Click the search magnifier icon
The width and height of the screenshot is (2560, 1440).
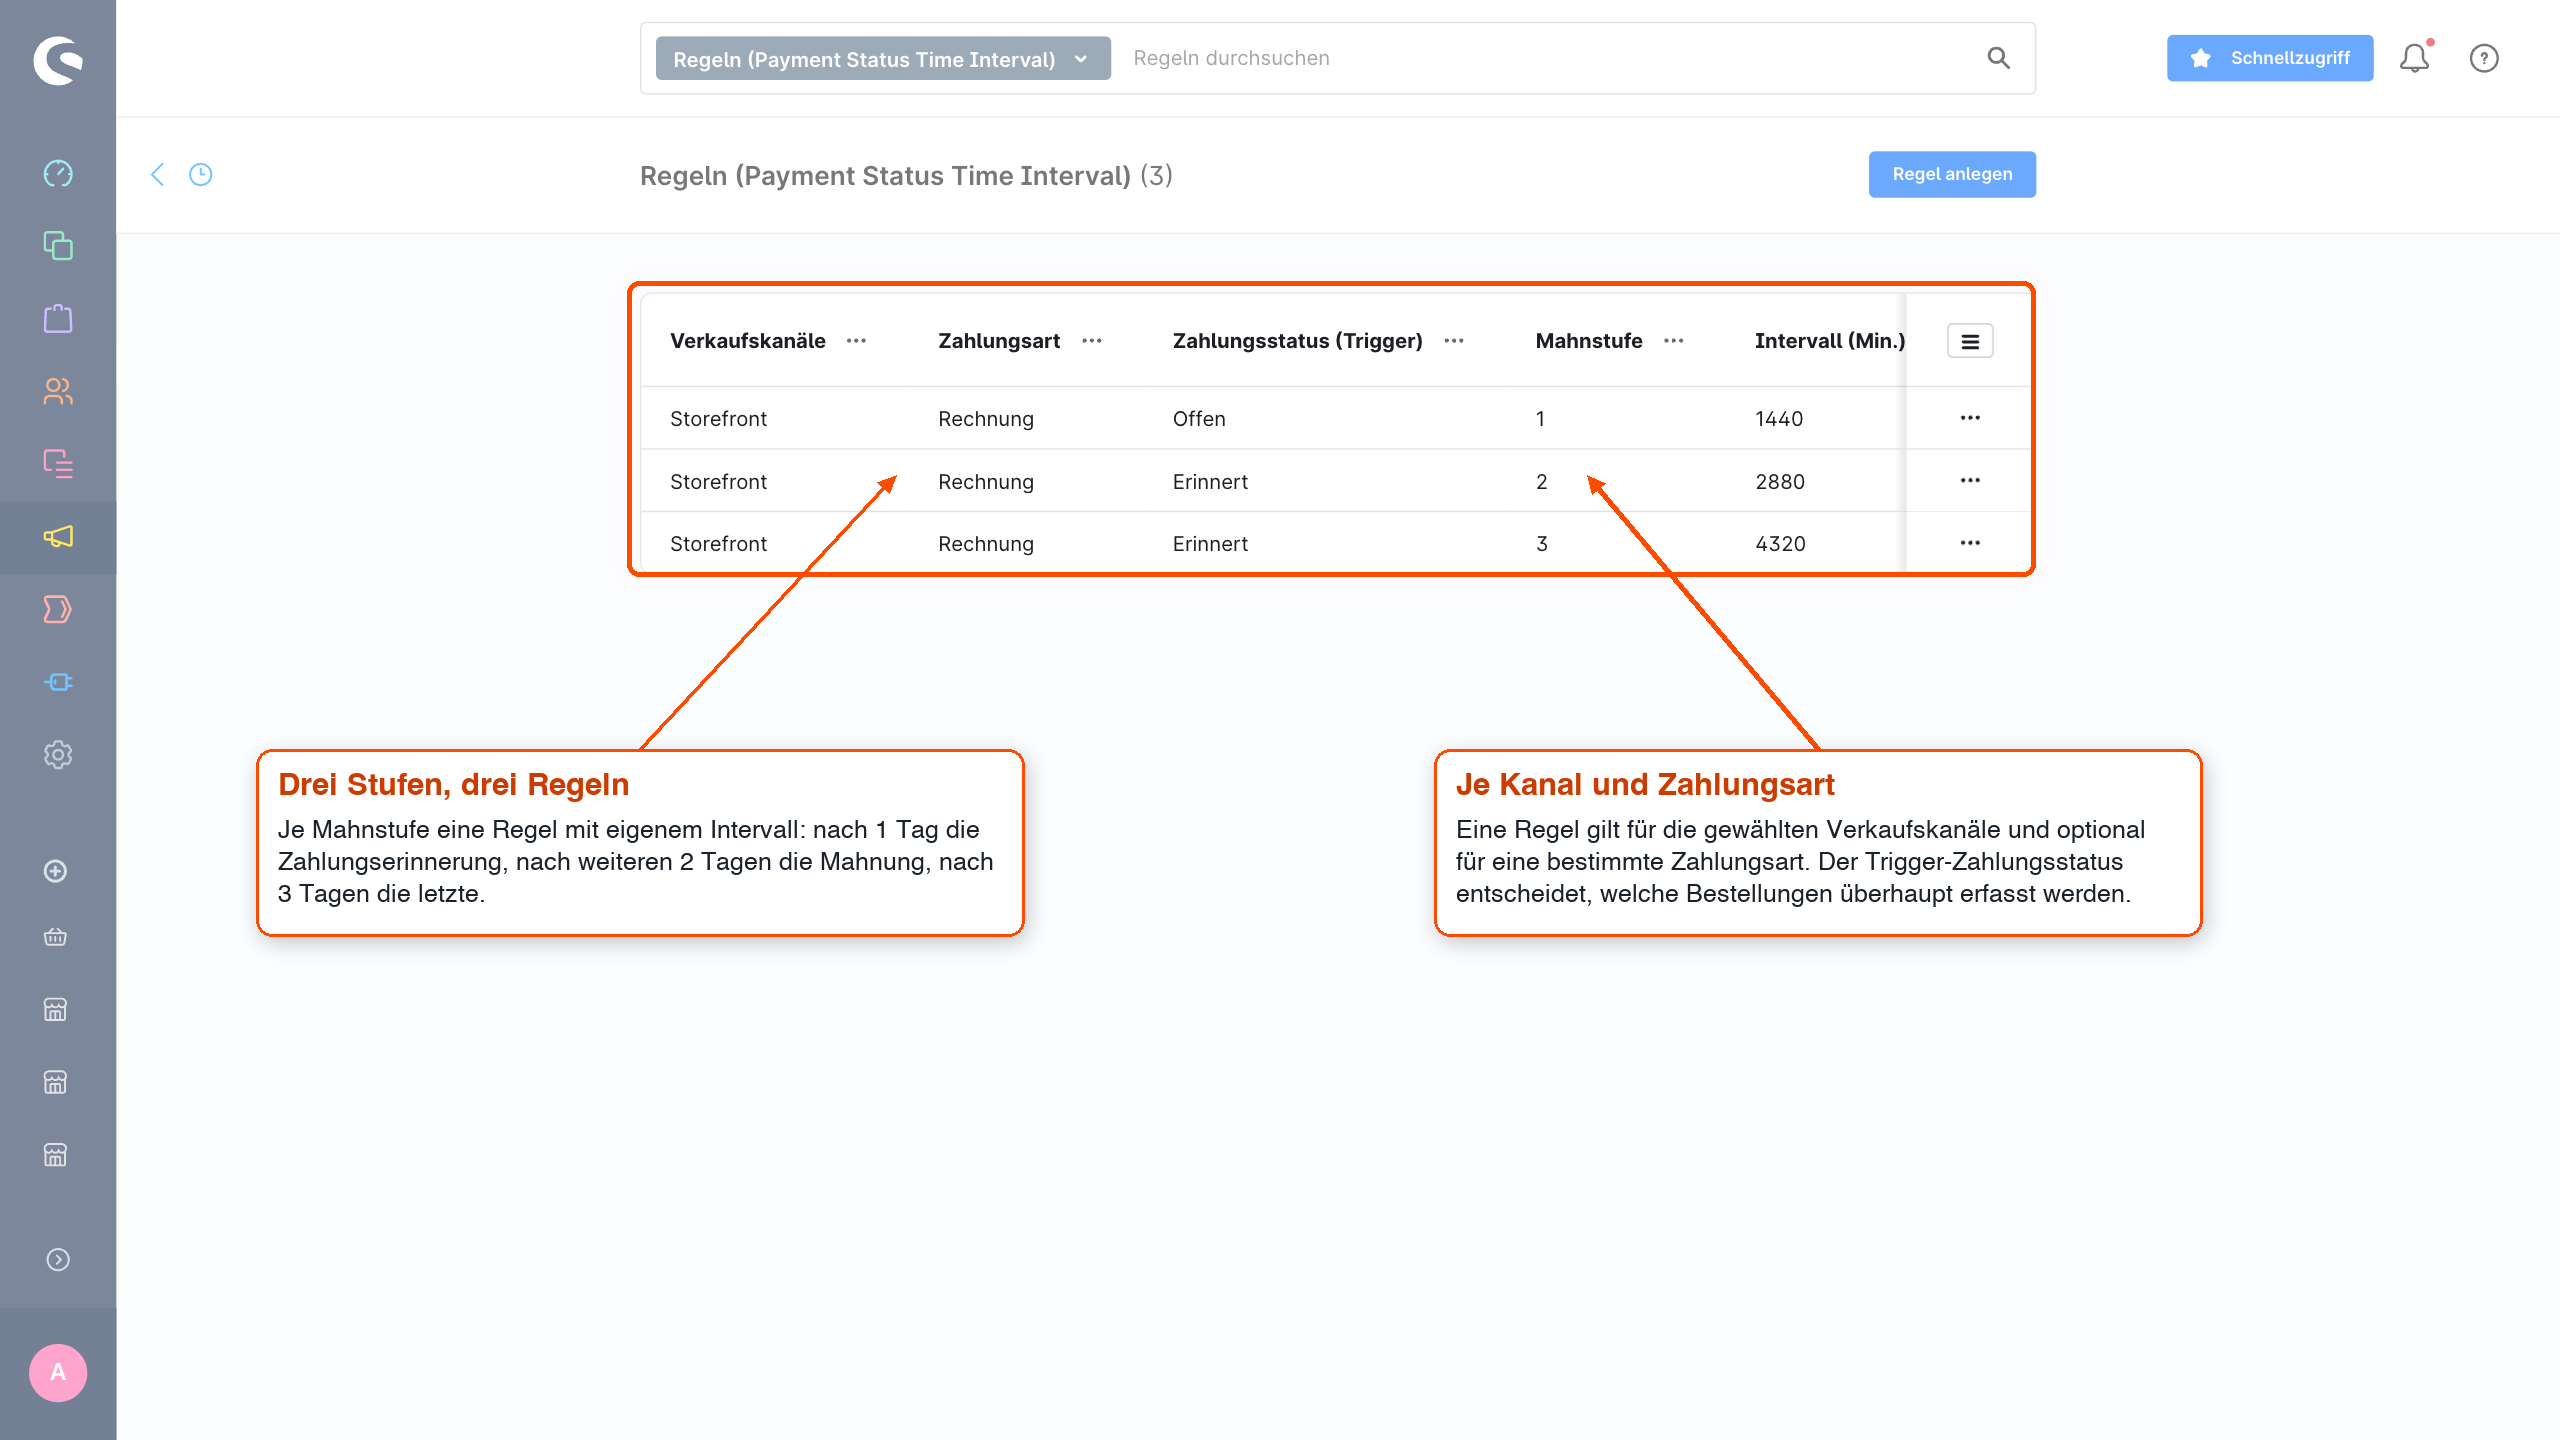[x=1998, y=58]
